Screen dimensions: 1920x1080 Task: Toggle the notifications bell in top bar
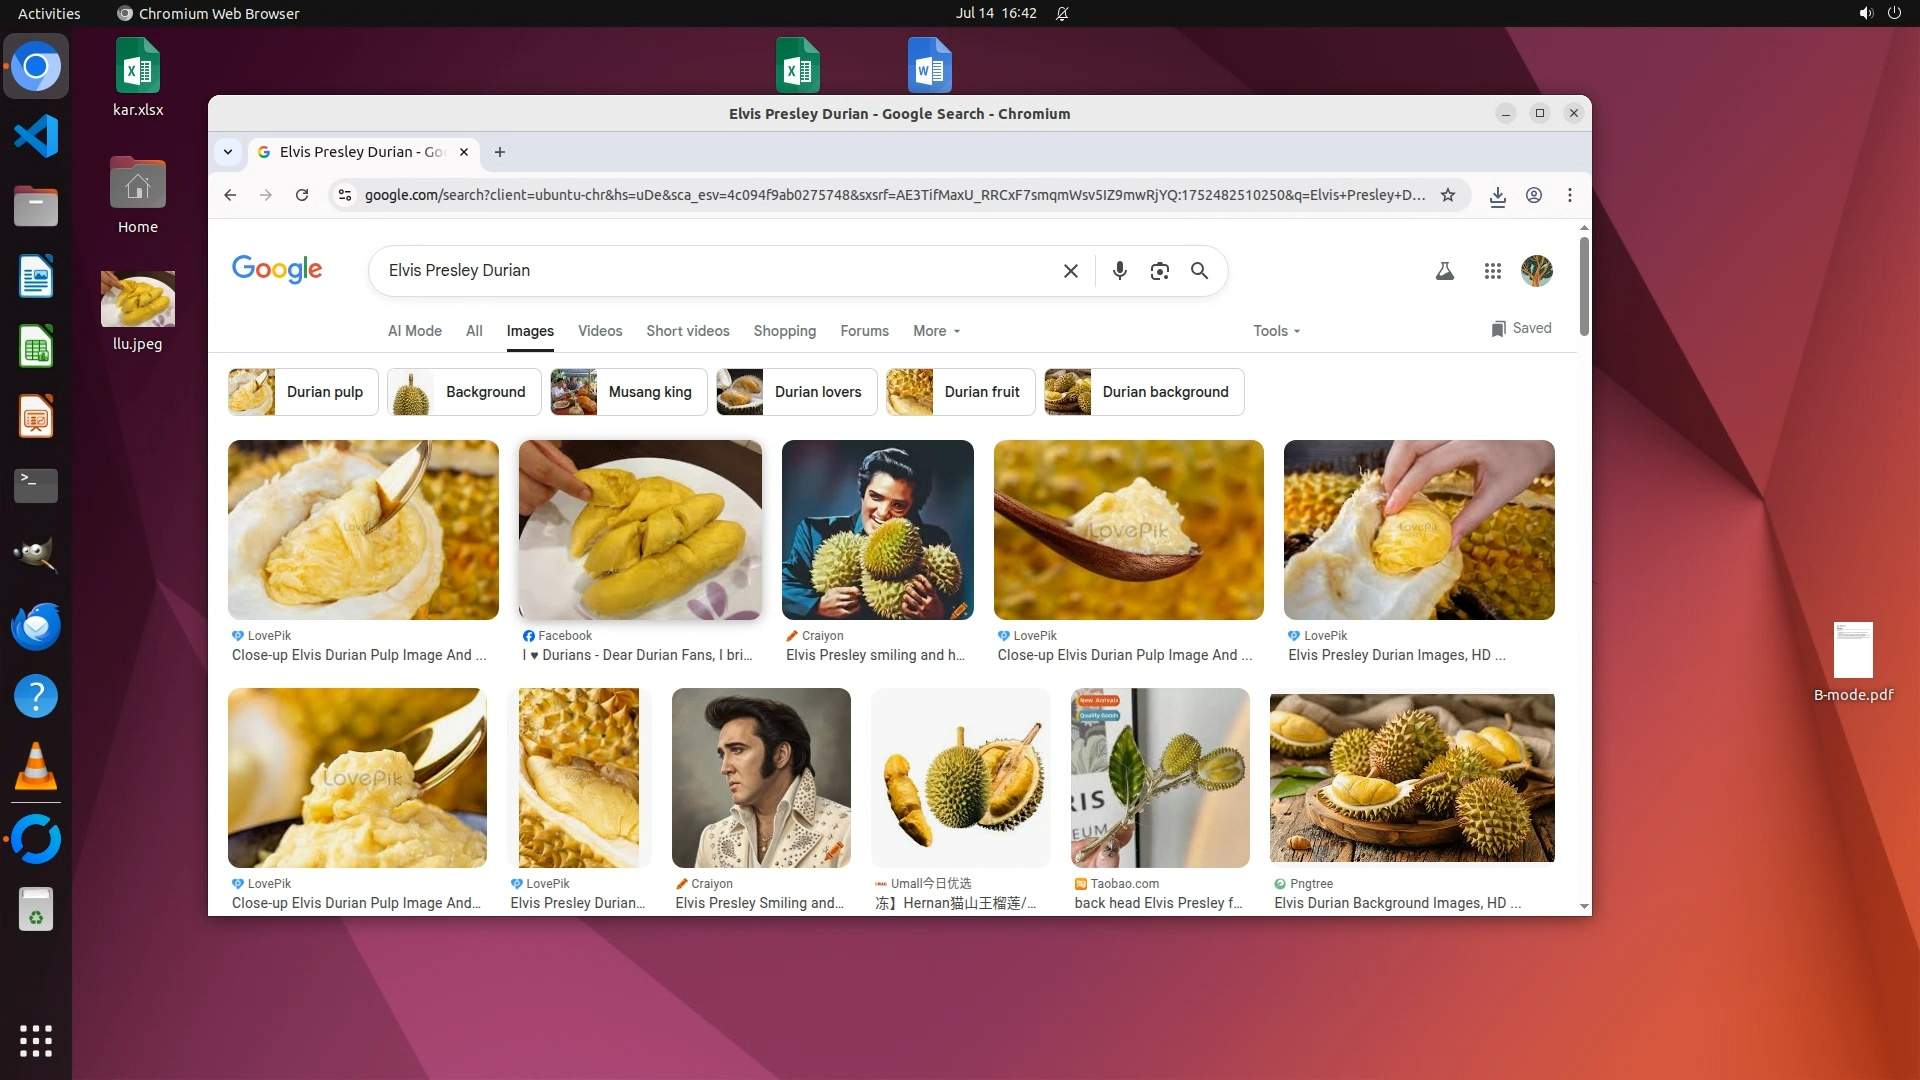tap(1062, 13)
